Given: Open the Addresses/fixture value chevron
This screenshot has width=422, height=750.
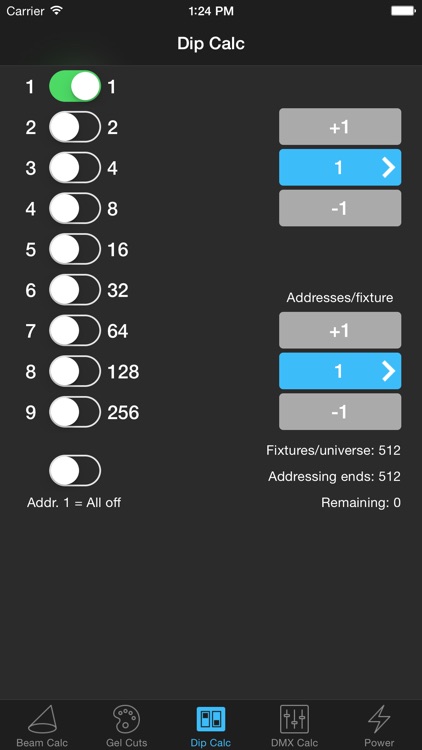Looking at the screenshot, I should [389, 371].
